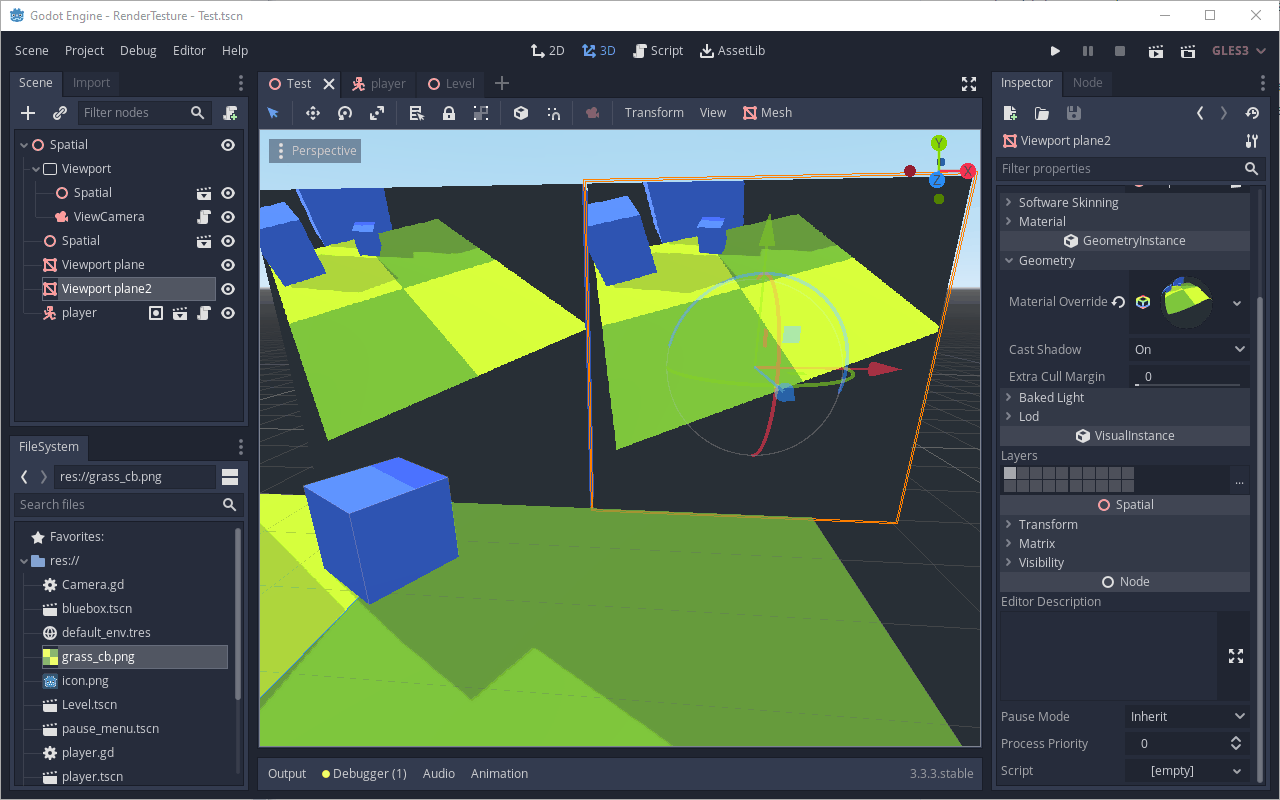Select the Scale tool
Viewport: 1280px width, 800px height.
pyautogui.click(x=377, y=113)
